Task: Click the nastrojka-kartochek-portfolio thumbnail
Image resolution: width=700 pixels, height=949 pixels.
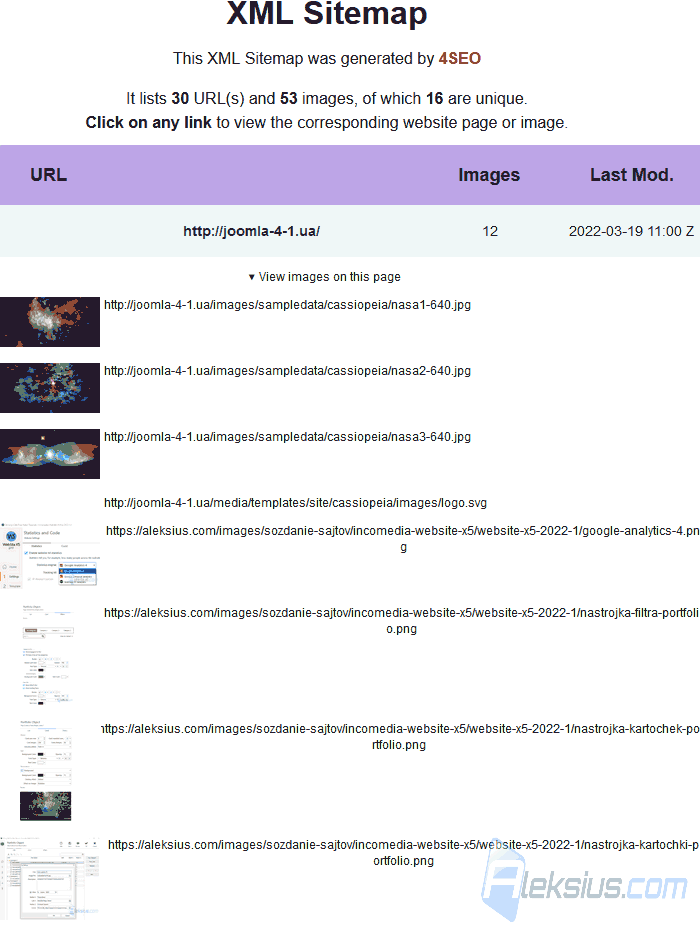Action: [46, 771]
